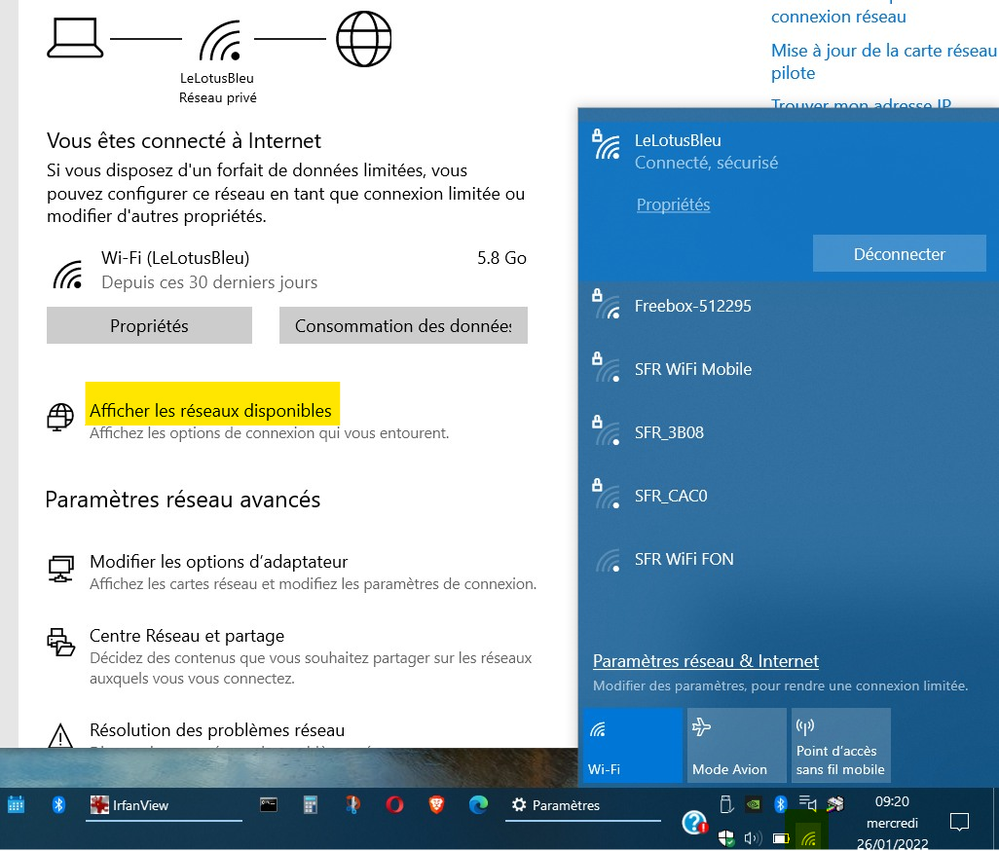Open Centre Réseau et partage
Viewport: 999px width, 853px height.
pyautogui.click(x=187, y=636)
